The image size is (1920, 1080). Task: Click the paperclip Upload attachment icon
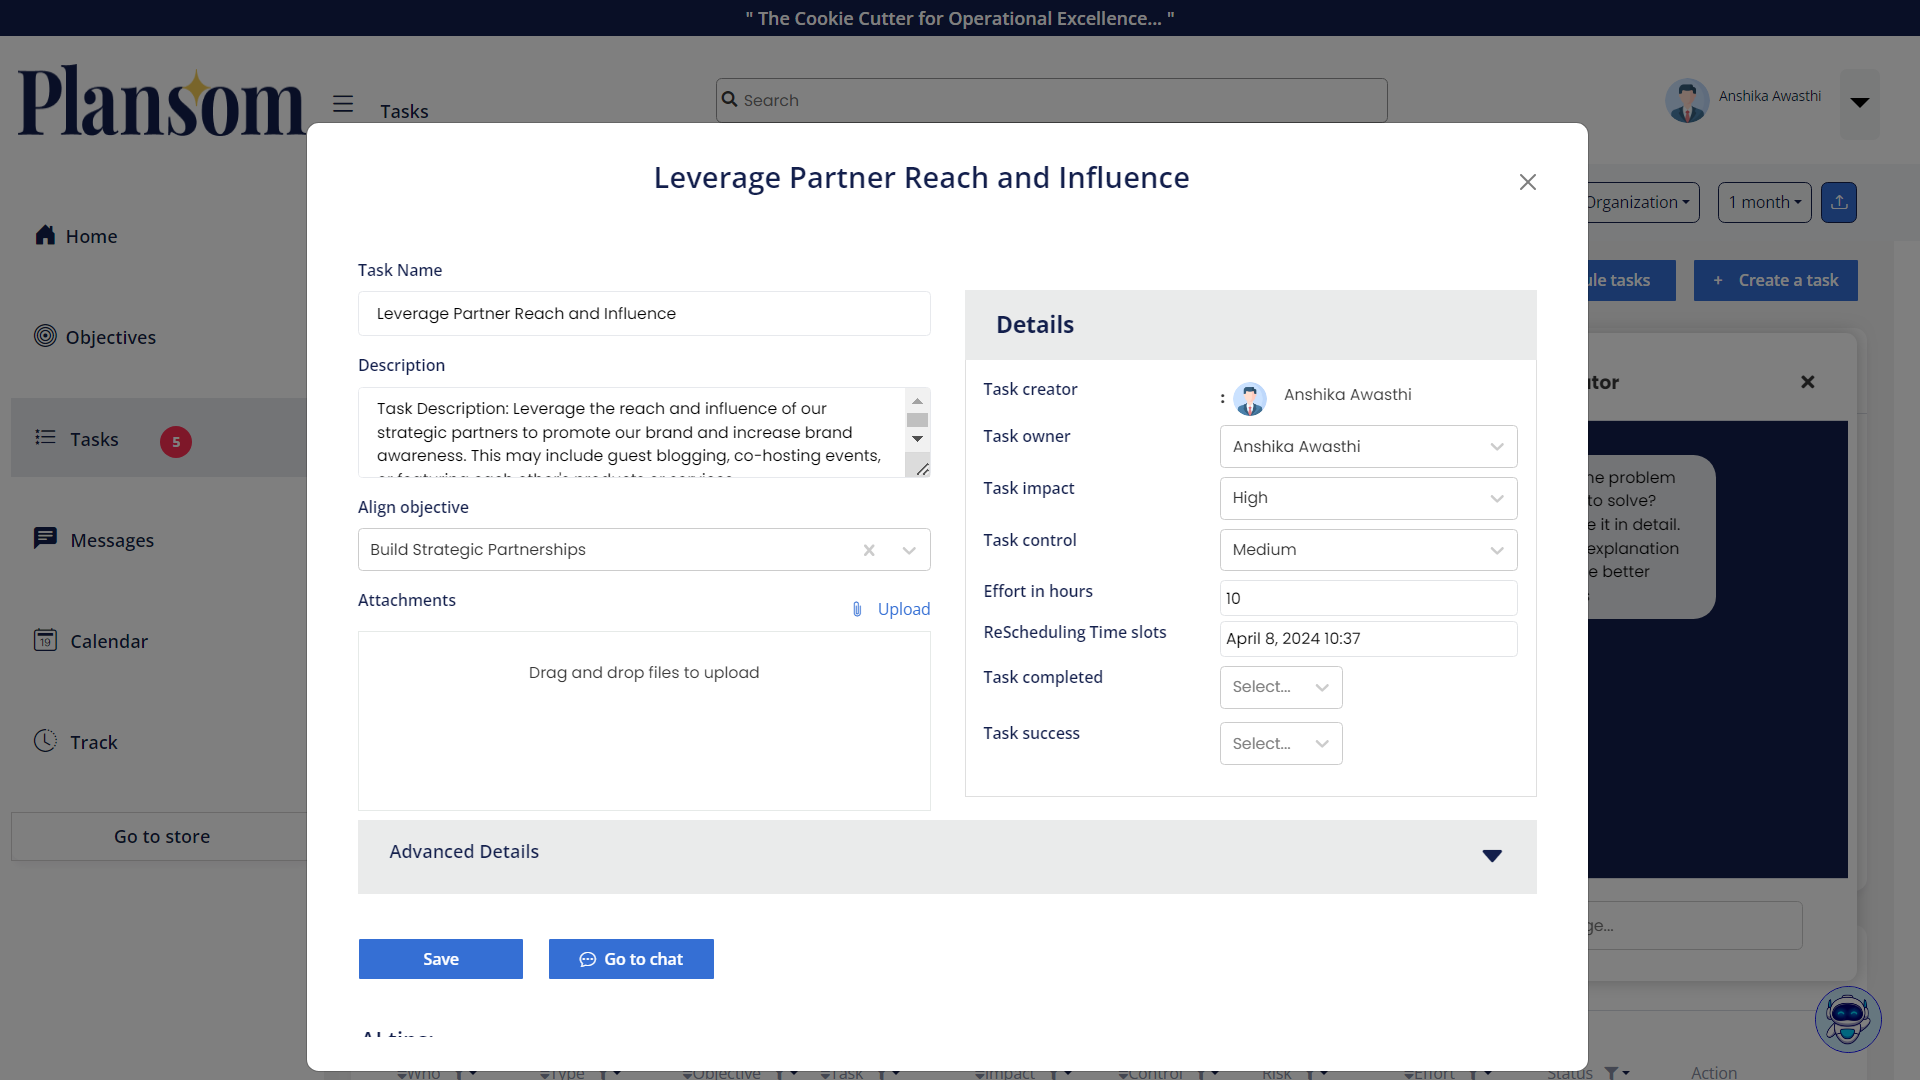click(x=857, y=609)
